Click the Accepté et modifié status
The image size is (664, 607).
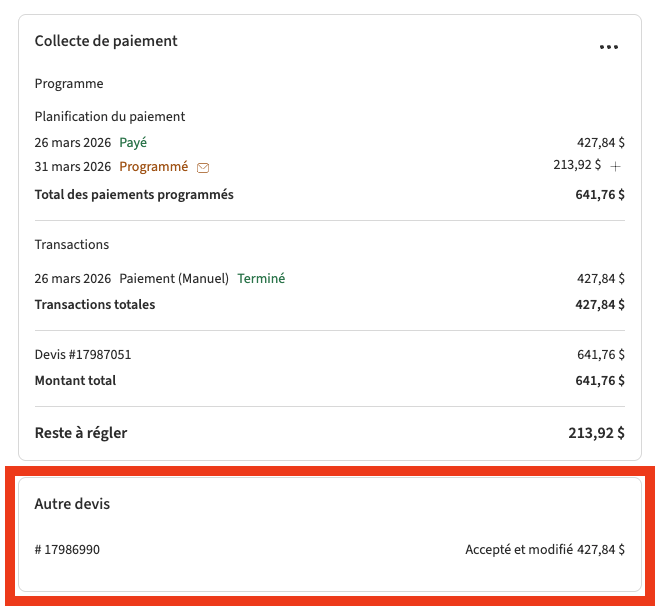(x=519, y=549)
